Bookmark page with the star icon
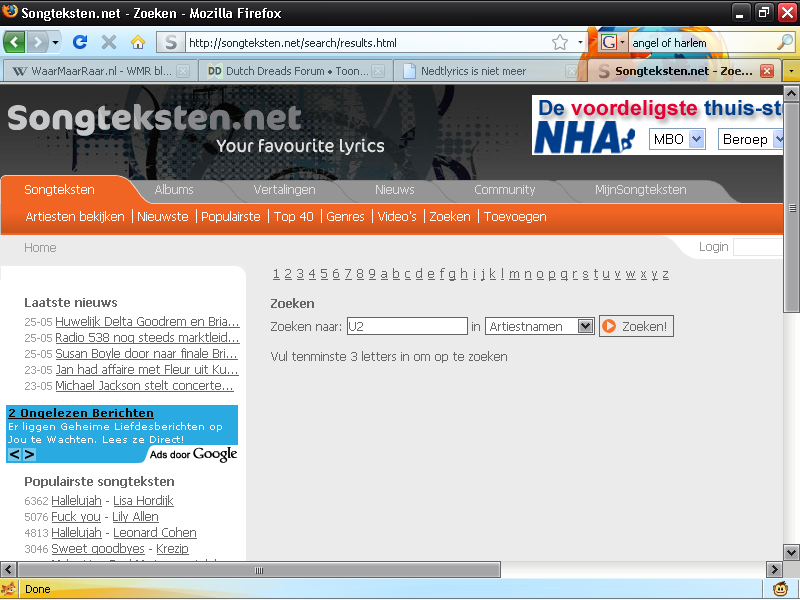Screen dimensions: 800x600 click(x=560, y=42)
